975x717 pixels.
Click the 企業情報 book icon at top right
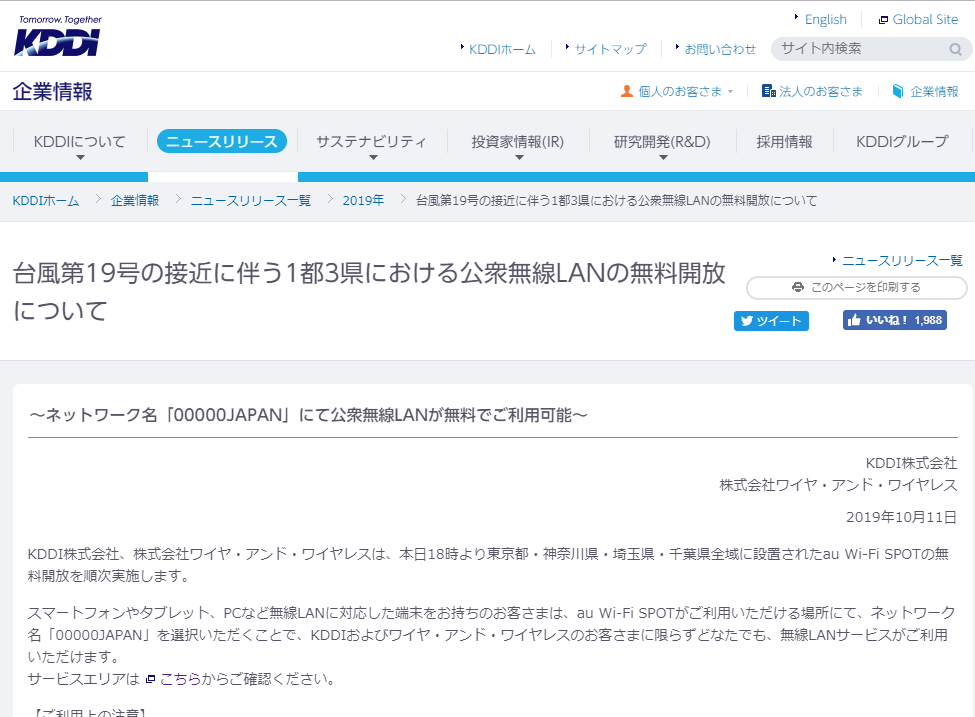pyautogui.click(x=898, y=91)
